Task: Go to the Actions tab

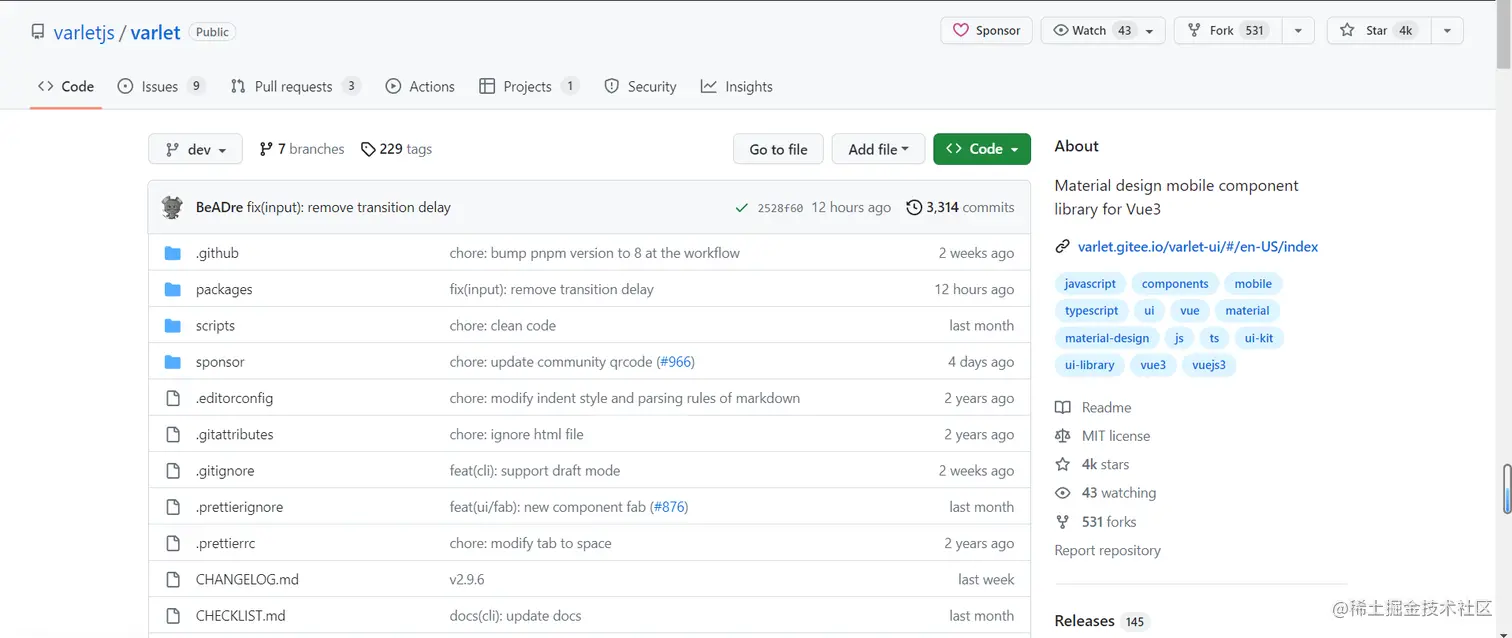Action: click(420, 87)
